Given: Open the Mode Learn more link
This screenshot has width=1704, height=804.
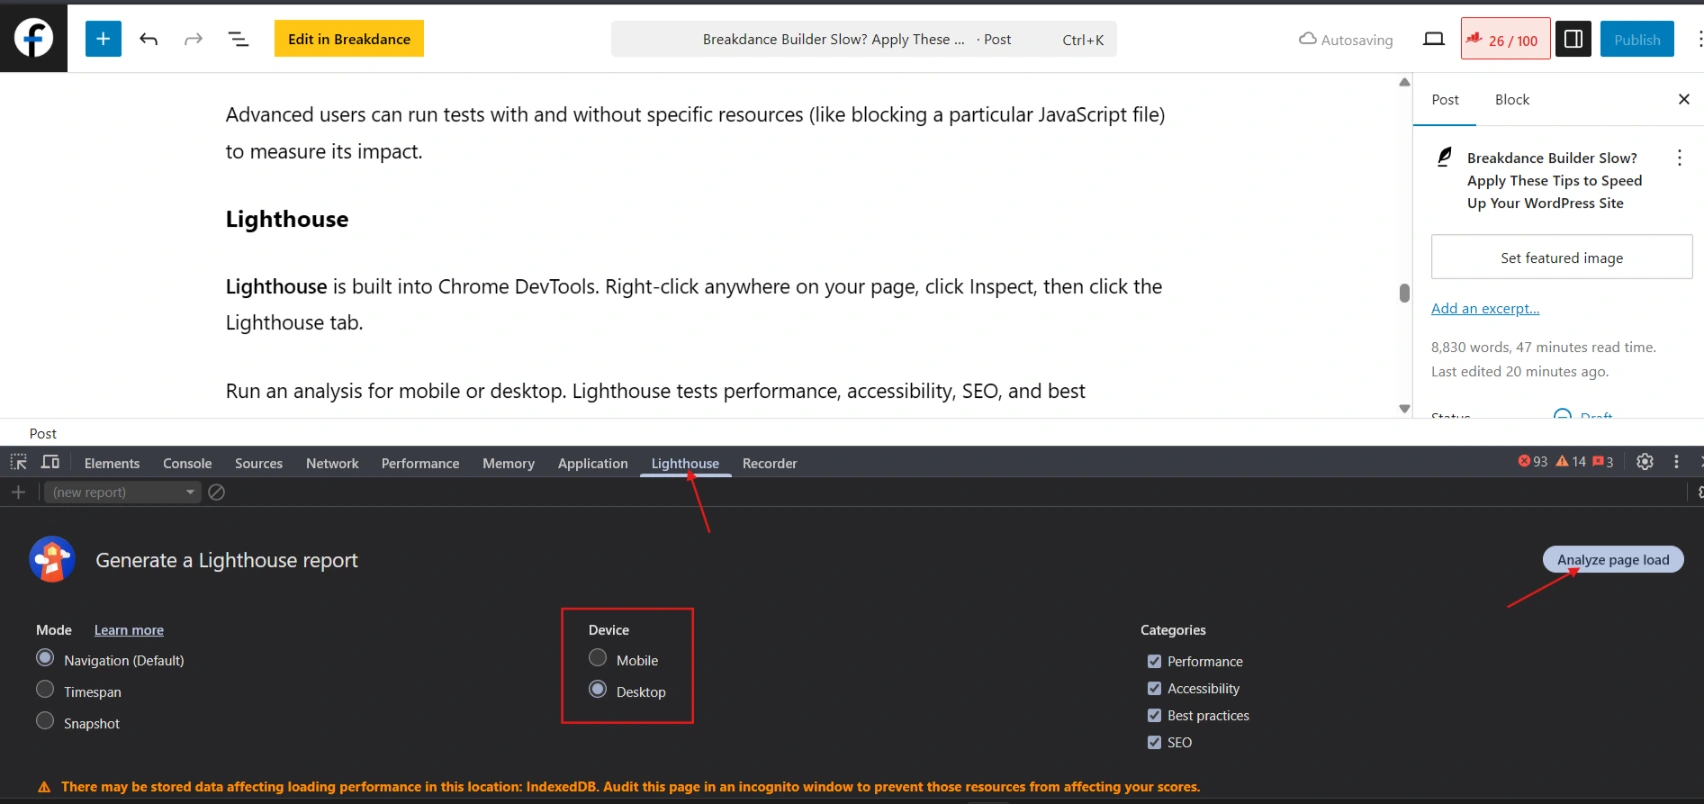Looking at the screenshot, I should click(129, 630).
